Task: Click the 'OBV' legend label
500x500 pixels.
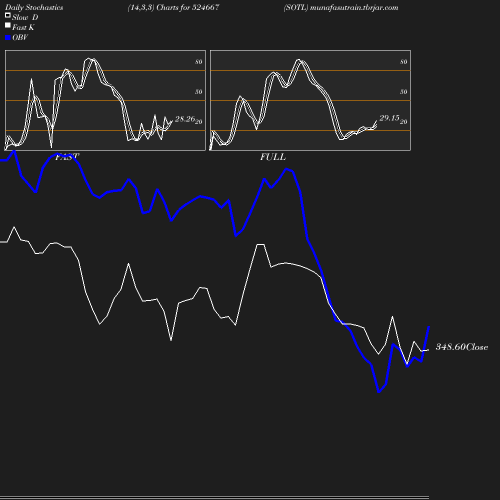Action: tap(20, 37)
